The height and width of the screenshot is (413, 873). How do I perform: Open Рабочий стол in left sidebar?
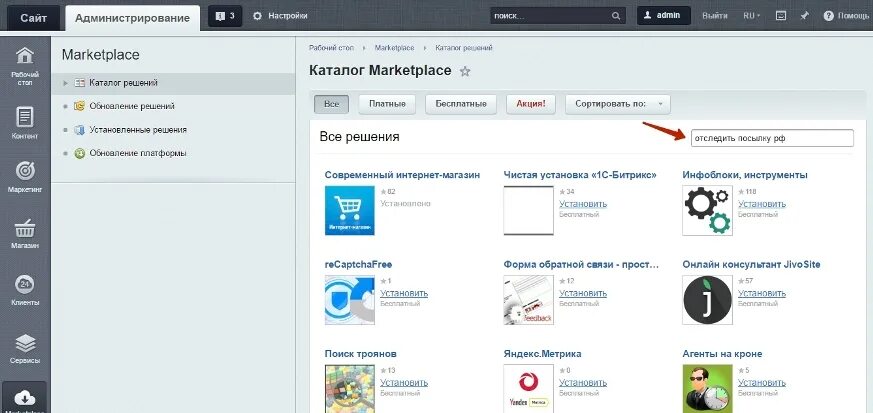point(25,66)
